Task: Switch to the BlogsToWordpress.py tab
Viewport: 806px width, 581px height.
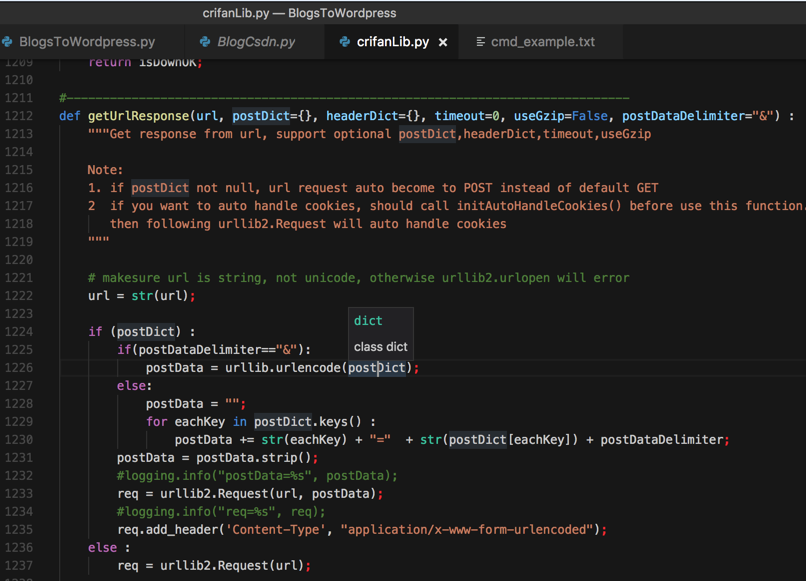Action: click(86, 42)
